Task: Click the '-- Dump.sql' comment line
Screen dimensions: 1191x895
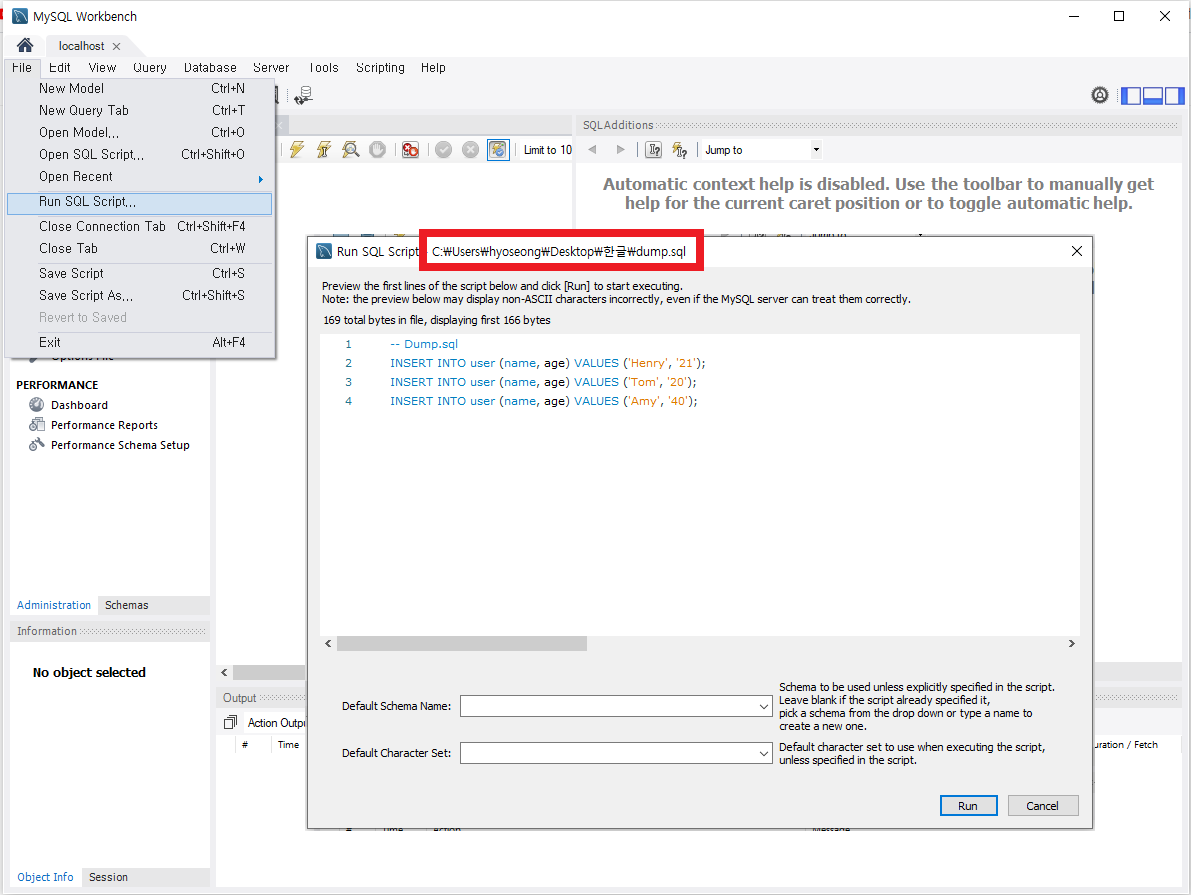Action: (424, 344)
